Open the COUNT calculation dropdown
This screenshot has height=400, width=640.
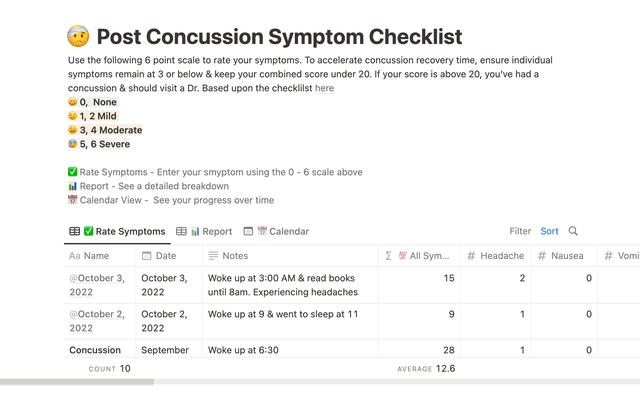point(109,368)
